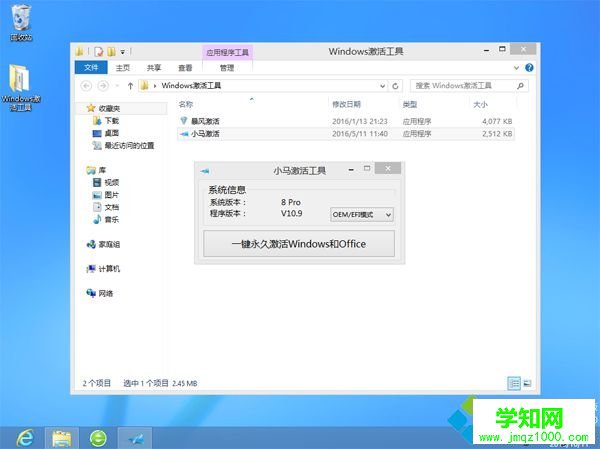Click the 2,512 KB size cell
Image resolution: width=600 pixels, height=449 pixels.
point(497,134)
